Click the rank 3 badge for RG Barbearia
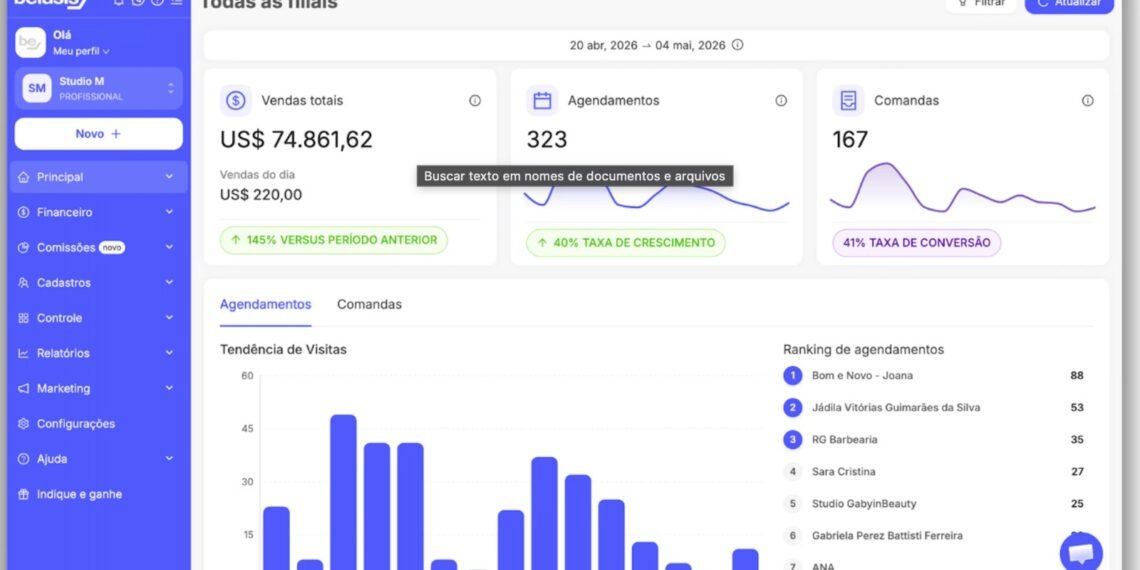 [x=792, y=440]
